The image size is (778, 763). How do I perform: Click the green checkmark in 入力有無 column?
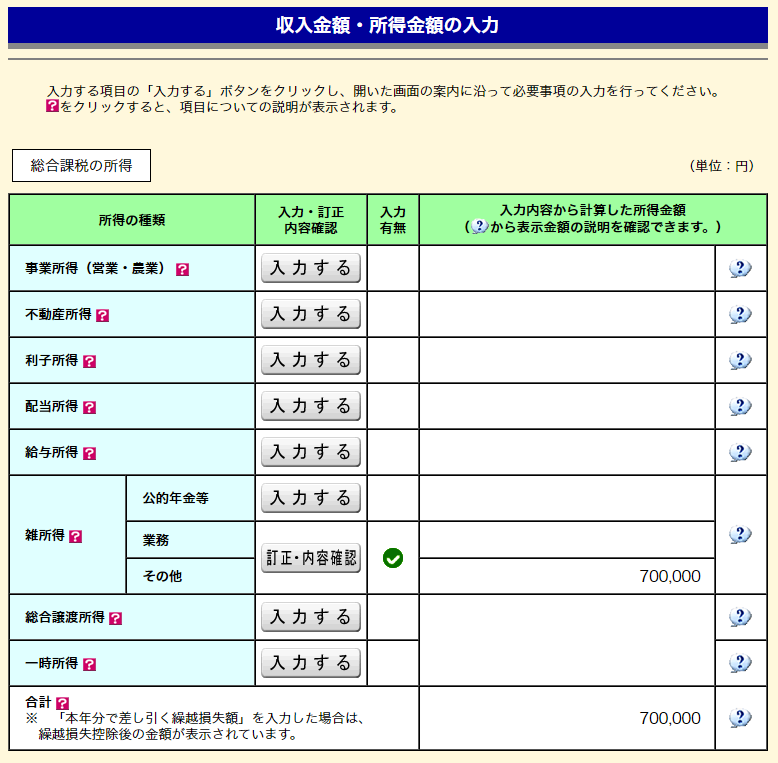point(393,558)
